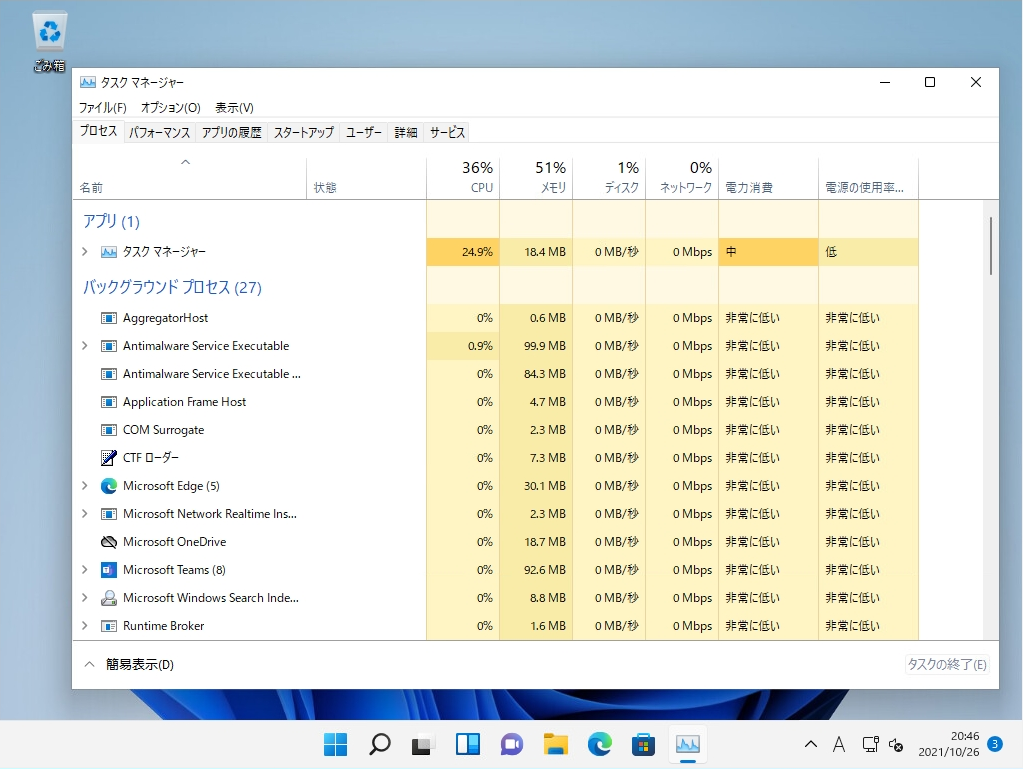Open Task View from the taskbar
Screen dimensions: 1023x769
pyautogui.click(x=423, y=744)
